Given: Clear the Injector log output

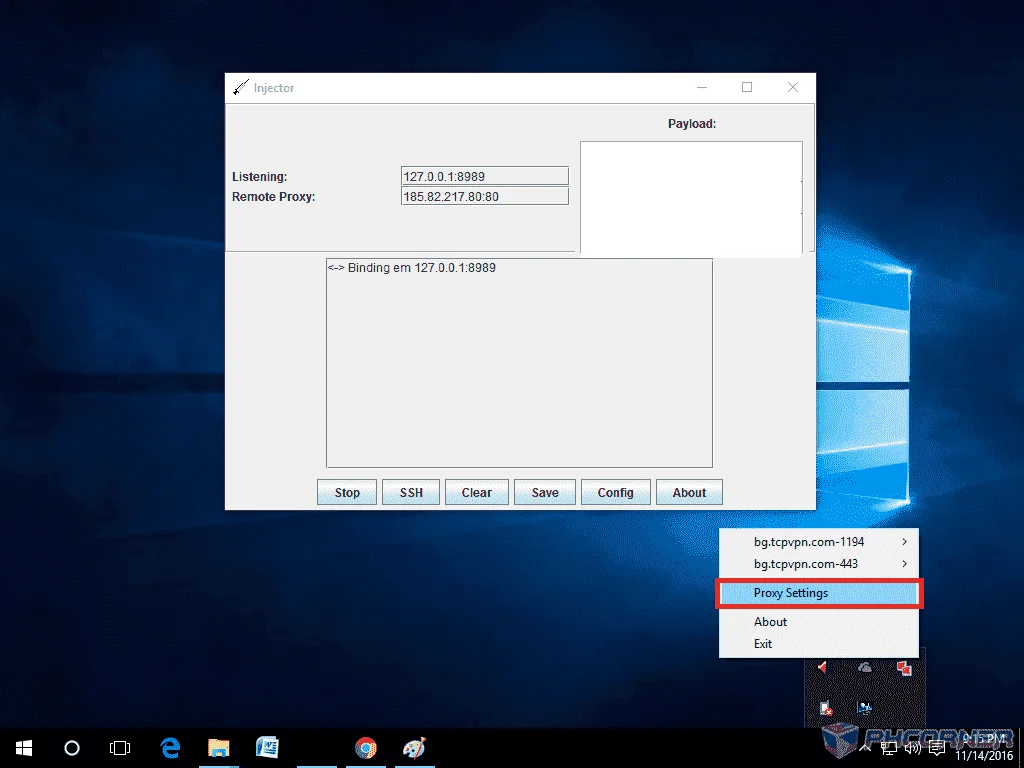Looking at the screenshot, I should click(x=477, y=492).
